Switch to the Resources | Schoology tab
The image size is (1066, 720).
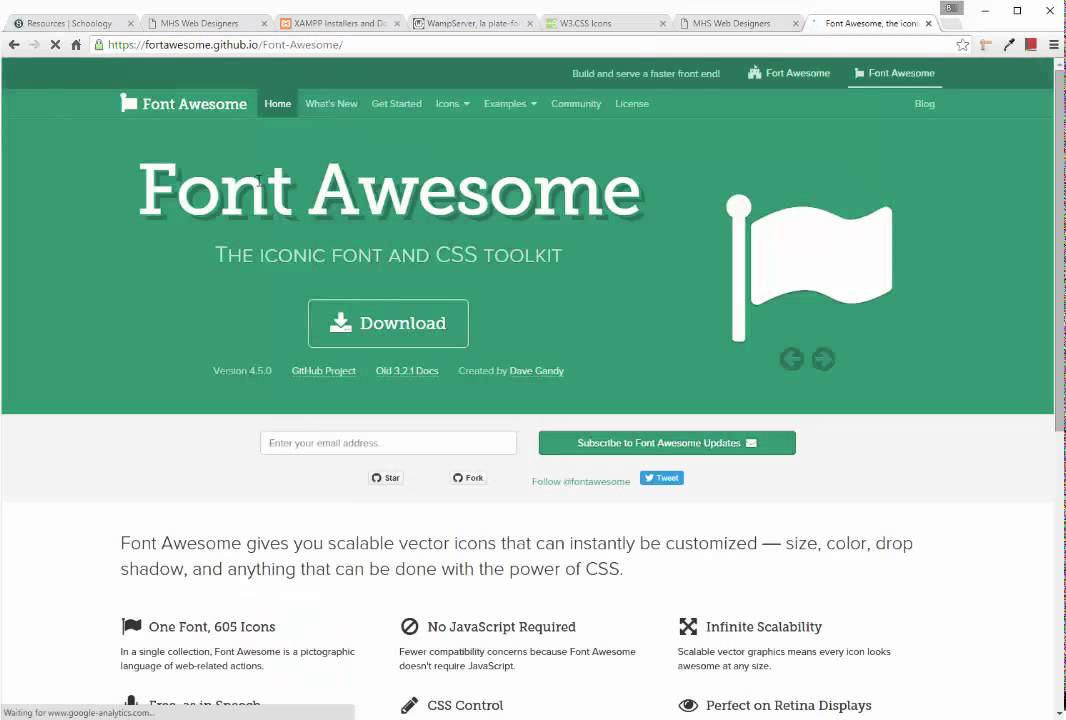[70, 24]
